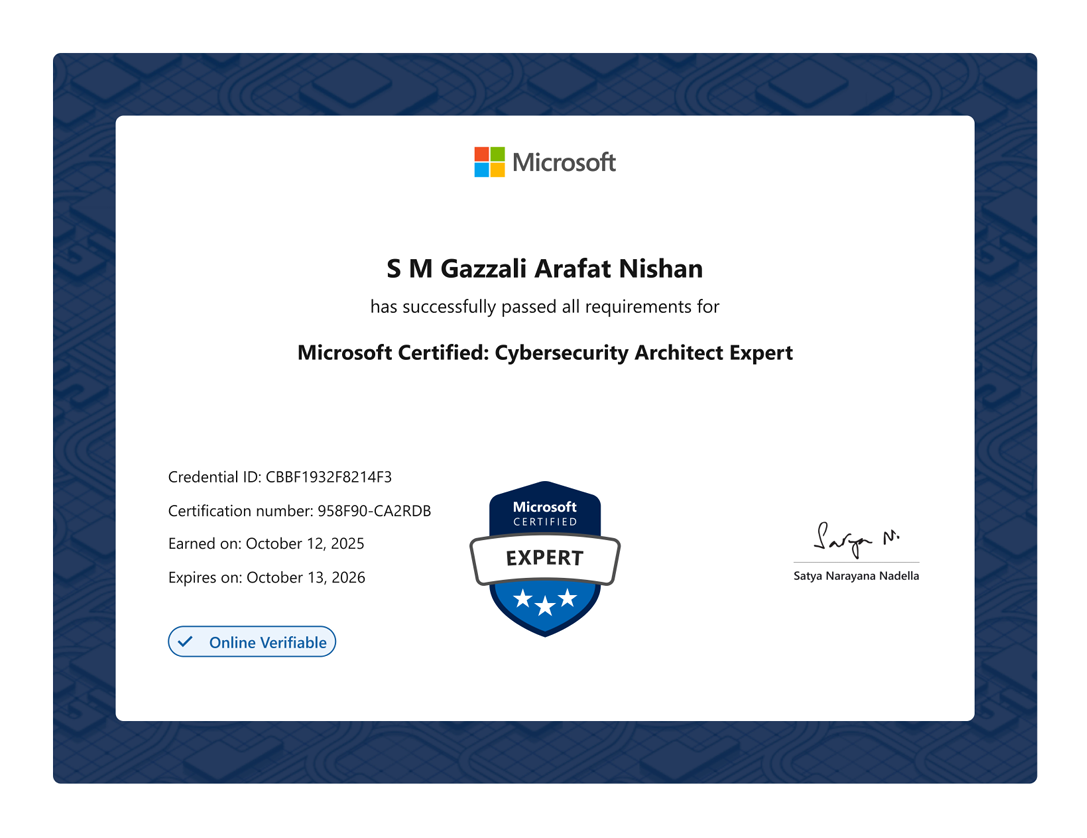This screenshot has height=838, width=1087.
Task: Click the EXPERT banner ribbon on the badge
Action: (x=544, y=557)
